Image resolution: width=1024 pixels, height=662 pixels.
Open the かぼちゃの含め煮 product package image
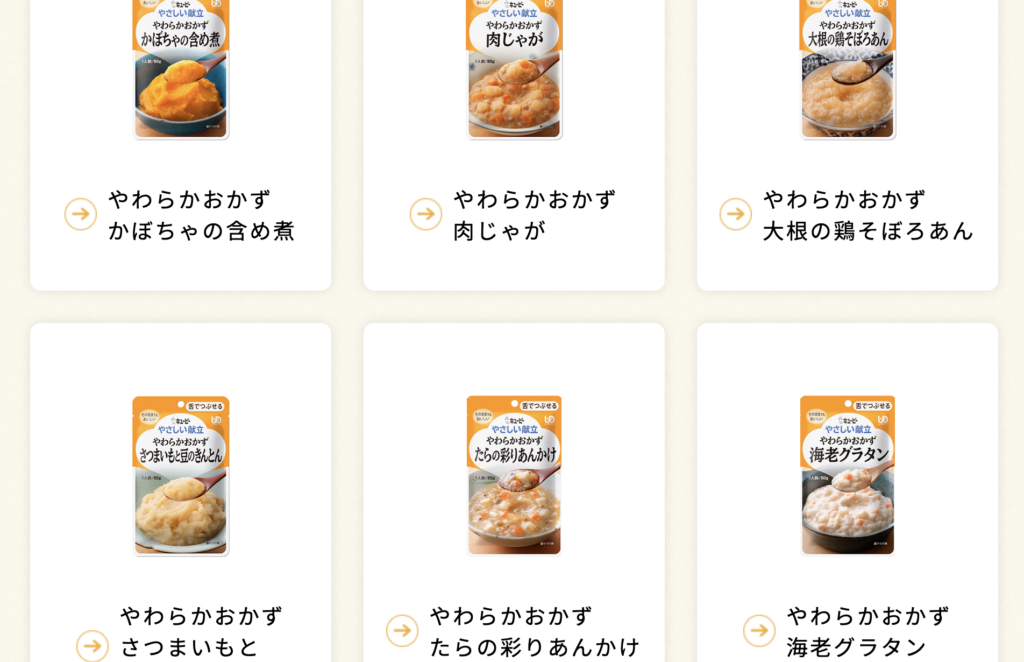181,69
